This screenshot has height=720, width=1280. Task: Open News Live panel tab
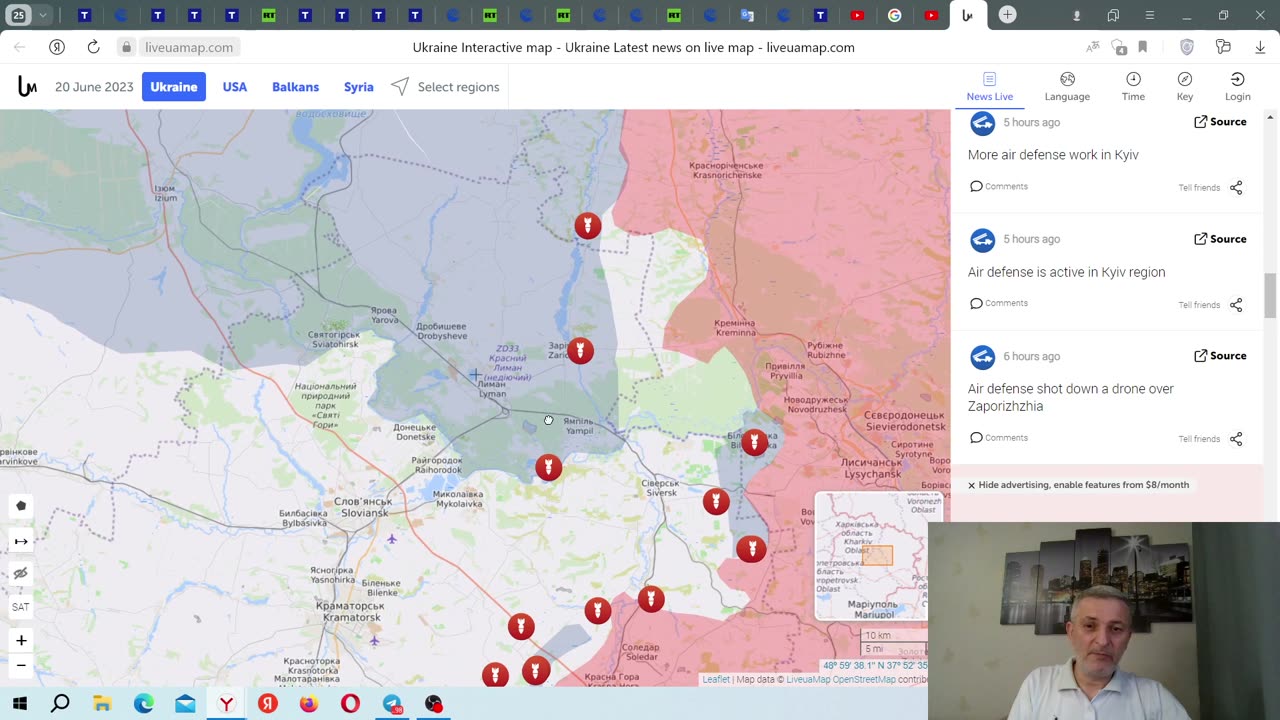989,87
